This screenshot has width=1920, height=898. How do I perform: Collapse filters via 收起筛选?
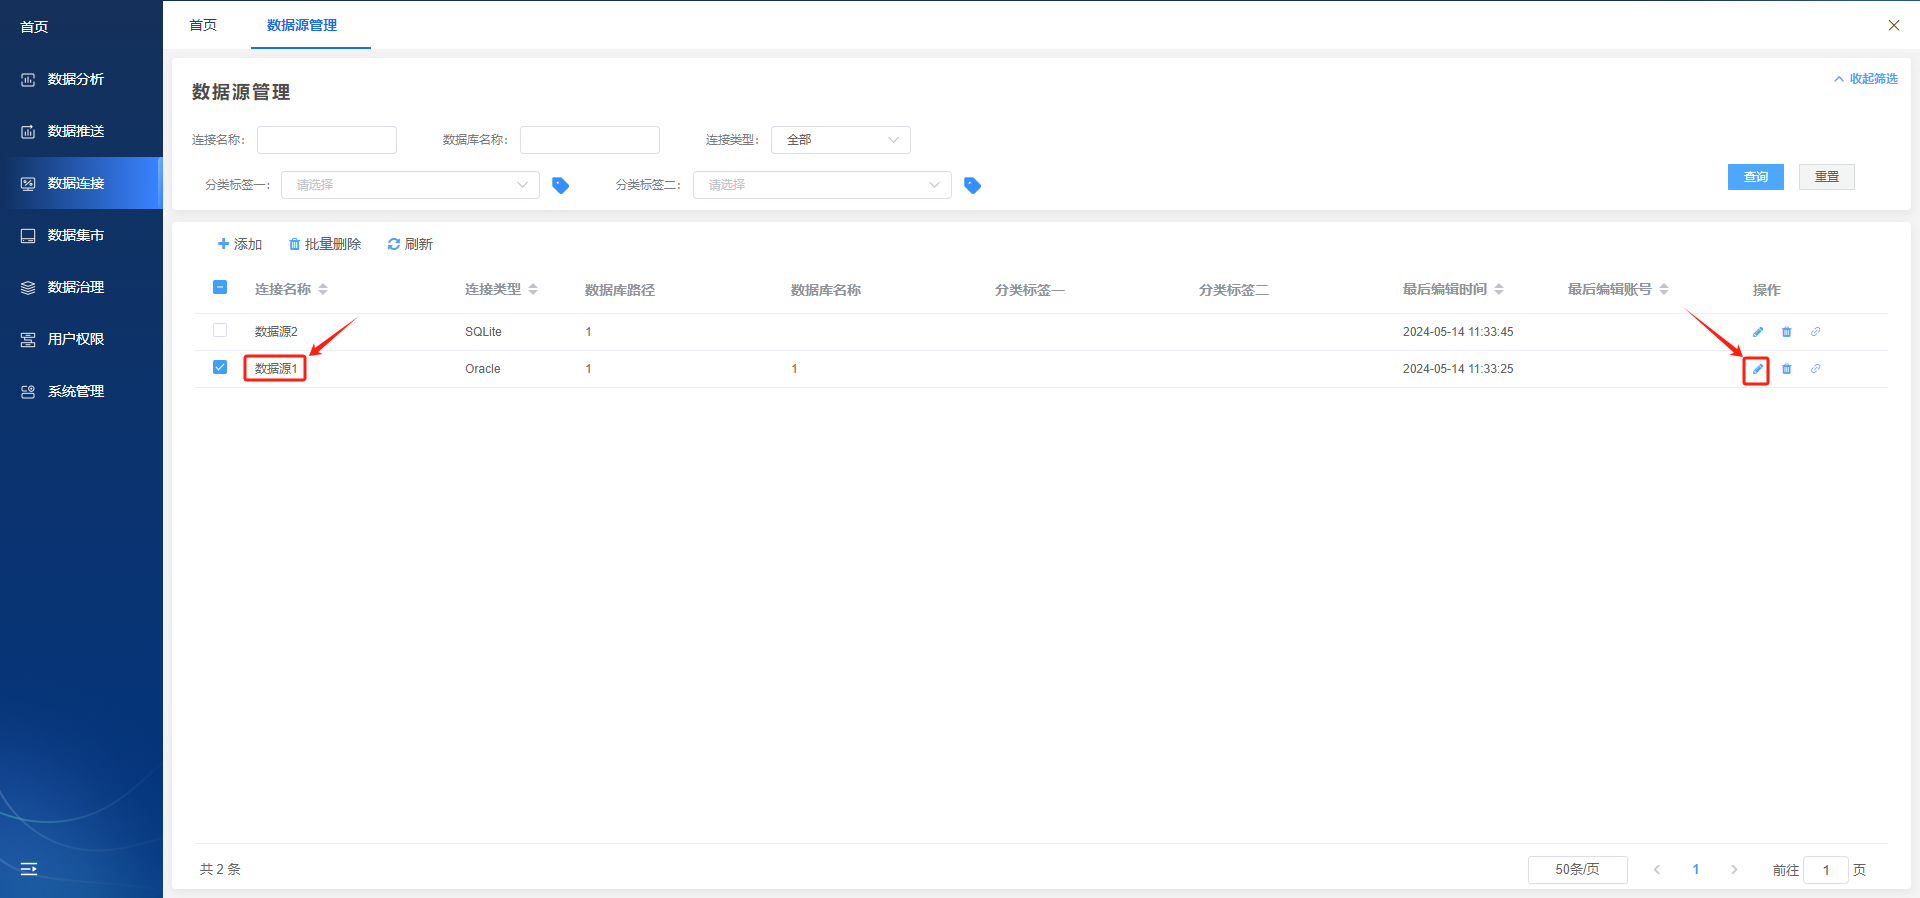point(1866,79)
